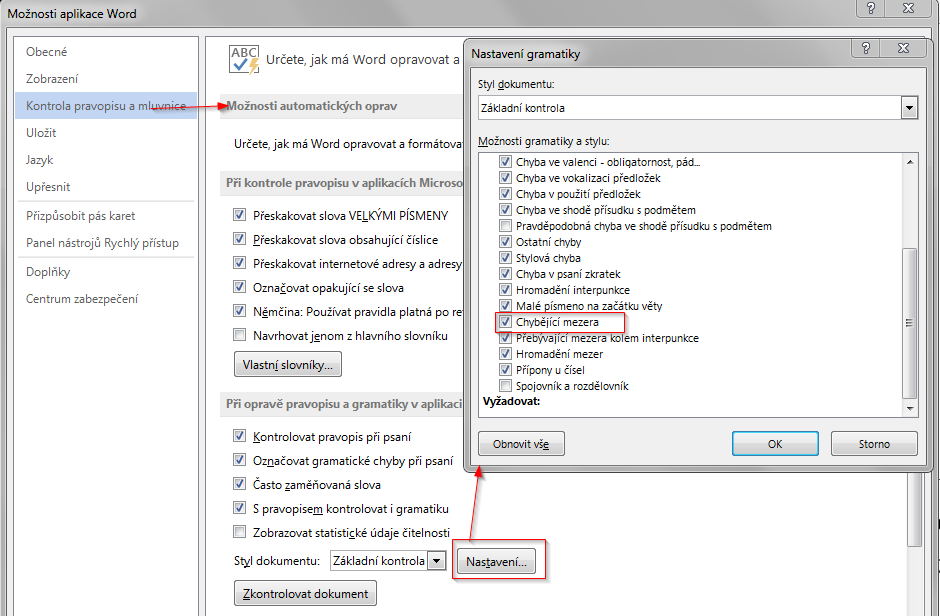Screen dimensions: 940x616
Task: Toggle 'Kontrolovat pravopis při psaní' checkbox
Action: [239, 436]
